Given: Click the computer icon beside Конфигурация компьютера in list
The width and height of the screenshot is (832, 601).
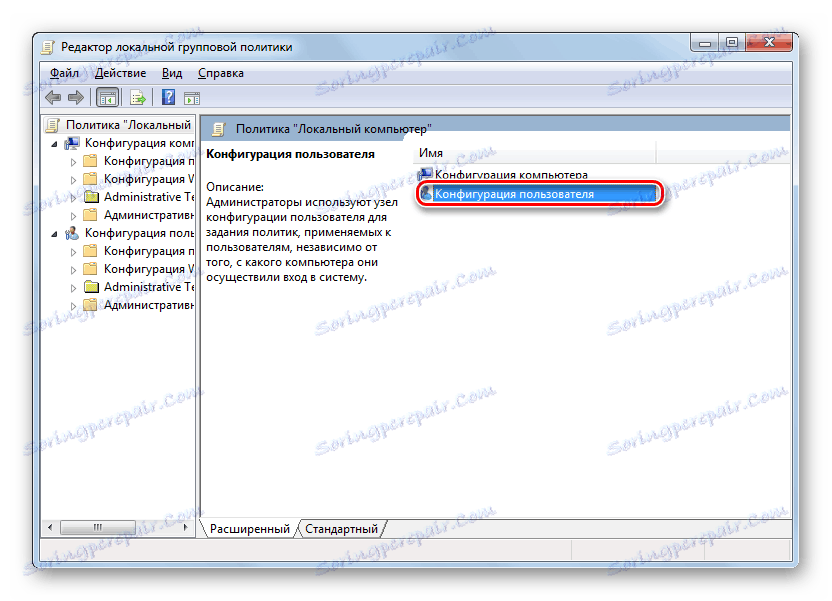Looking at the screenshot, I should (x=426, y=173).
